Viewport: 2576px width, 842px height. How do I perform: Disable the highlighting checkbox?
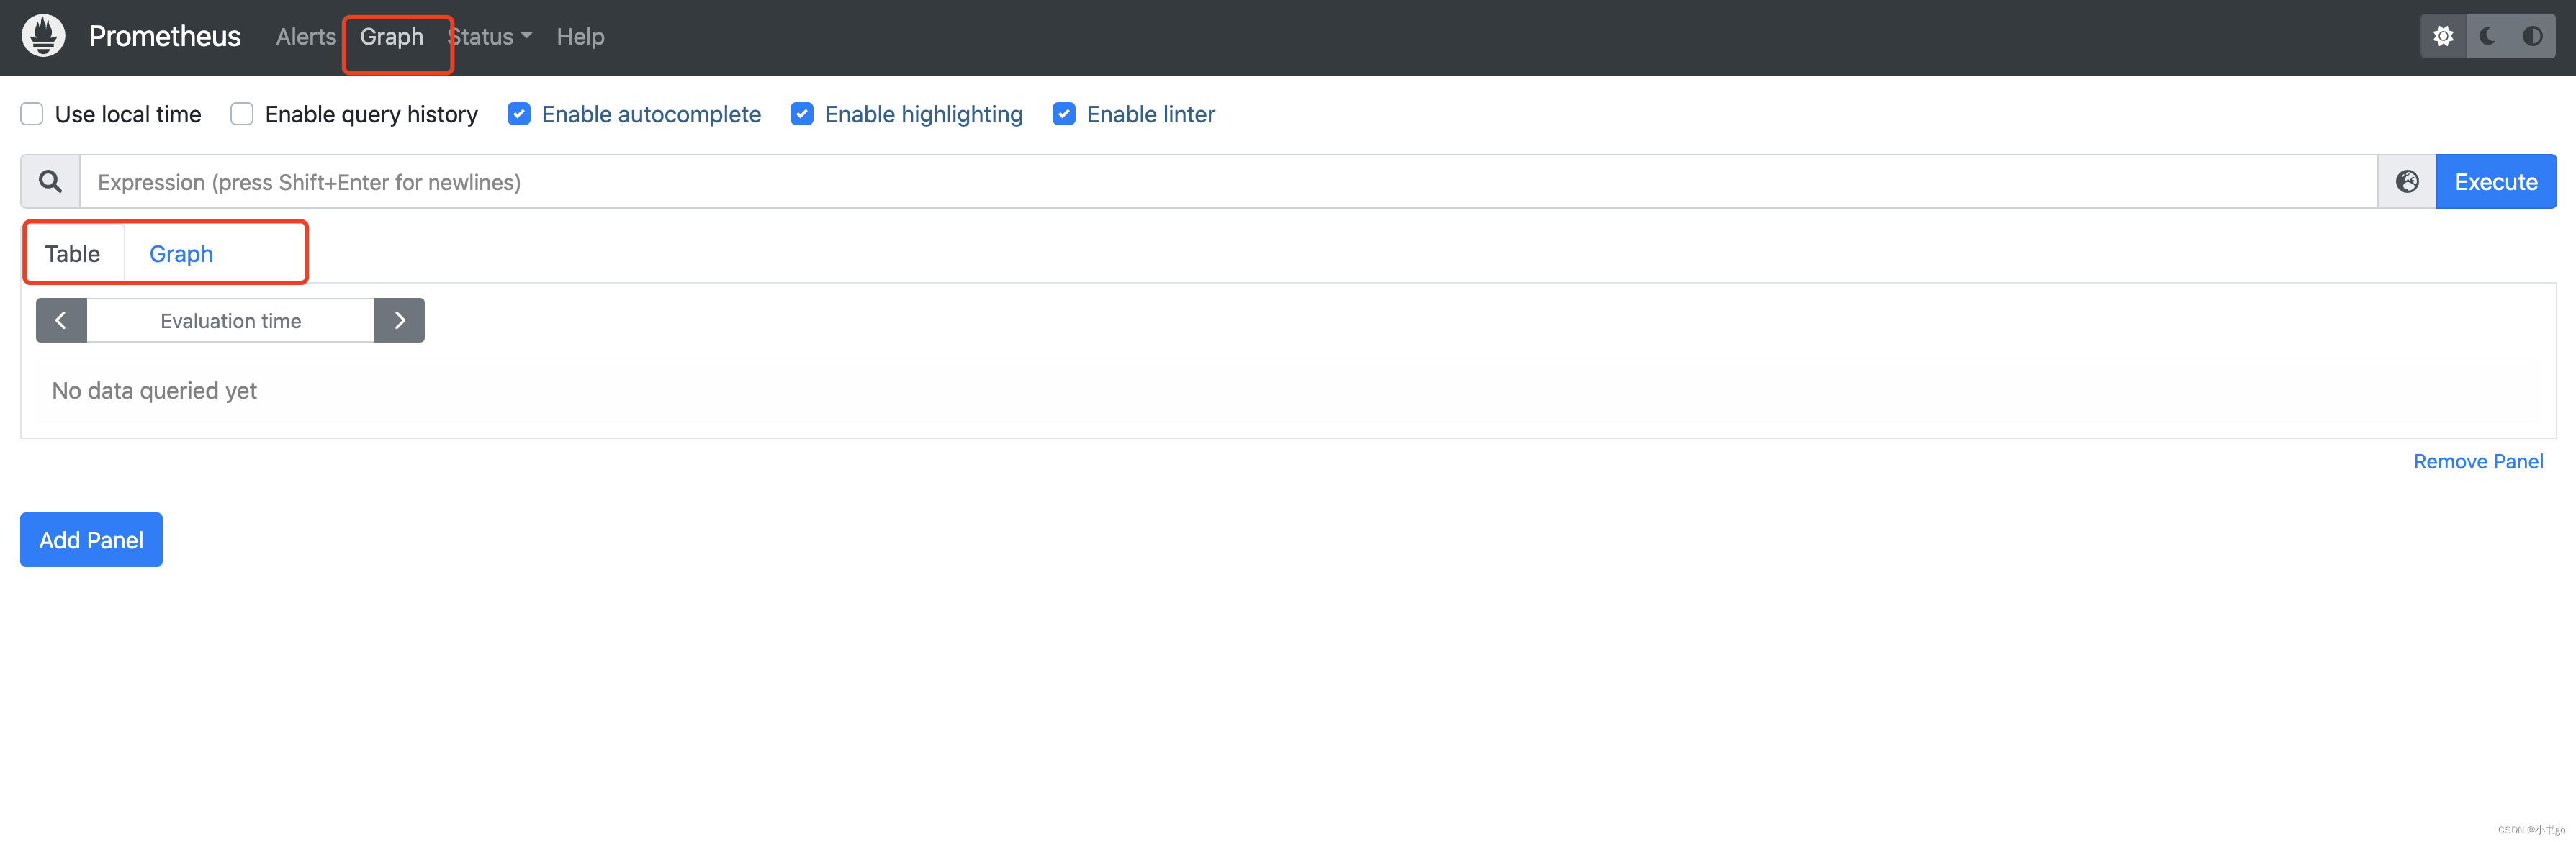coord(802,114)
